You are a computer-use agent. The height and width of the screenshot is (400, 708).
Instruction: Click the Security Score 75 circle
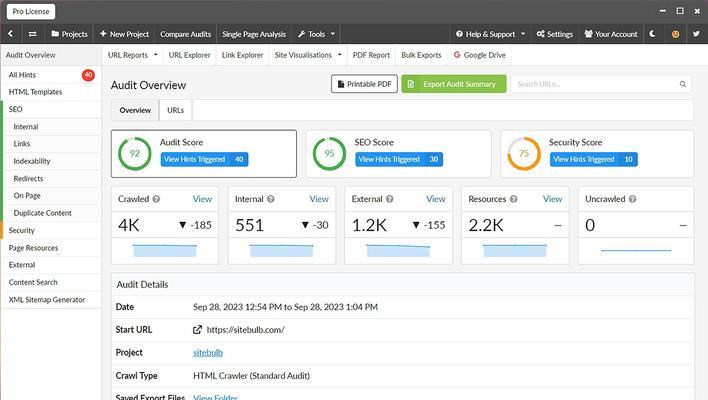[524, 153]
